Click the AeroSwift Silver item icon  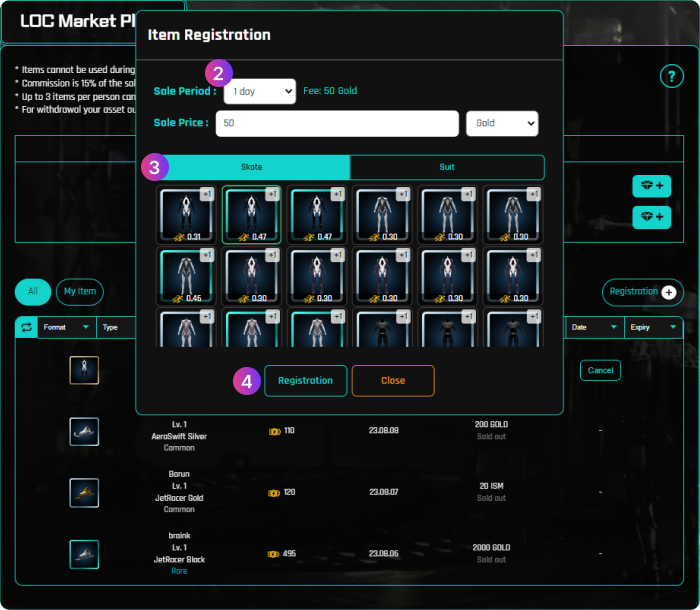tap(84, 431)
